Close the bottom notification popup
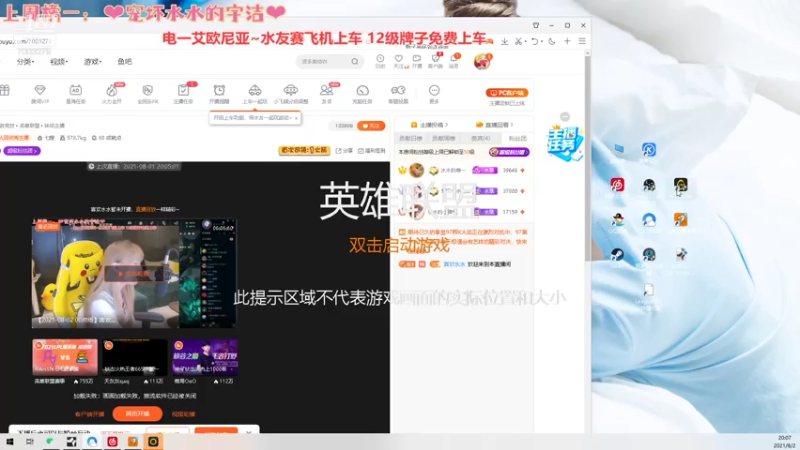The width and height of the screenshot is (800, 450). [248, 432]
